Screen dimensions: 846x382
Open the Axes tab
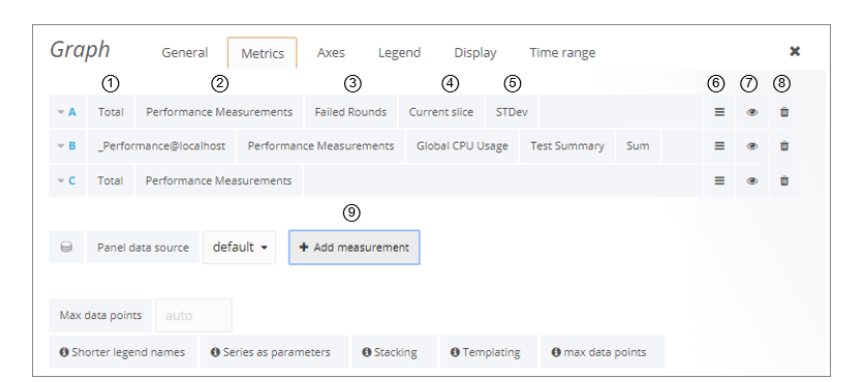pos(331,52)
